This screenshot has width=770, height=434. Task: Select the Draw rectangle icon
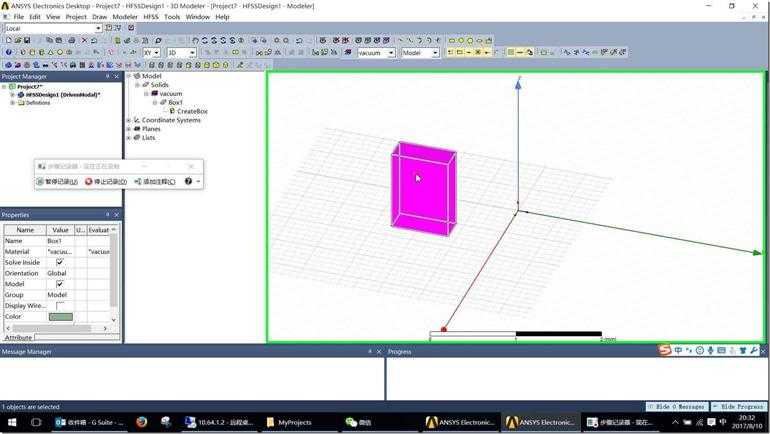click(x=452, y=40)
